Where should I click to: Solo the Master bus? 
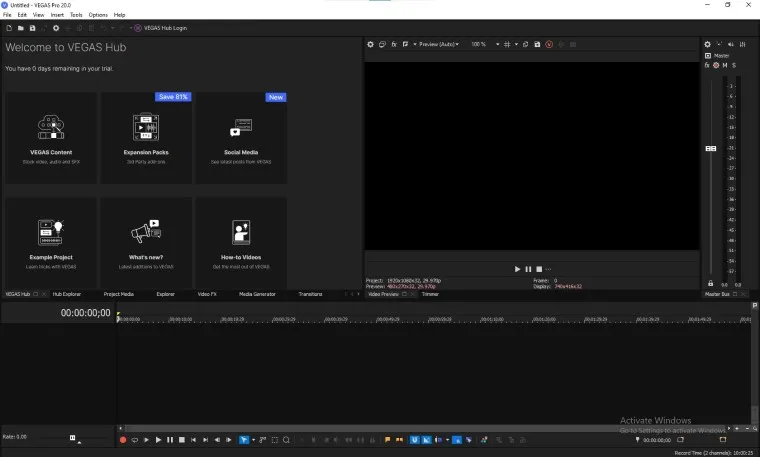(734, 65)
